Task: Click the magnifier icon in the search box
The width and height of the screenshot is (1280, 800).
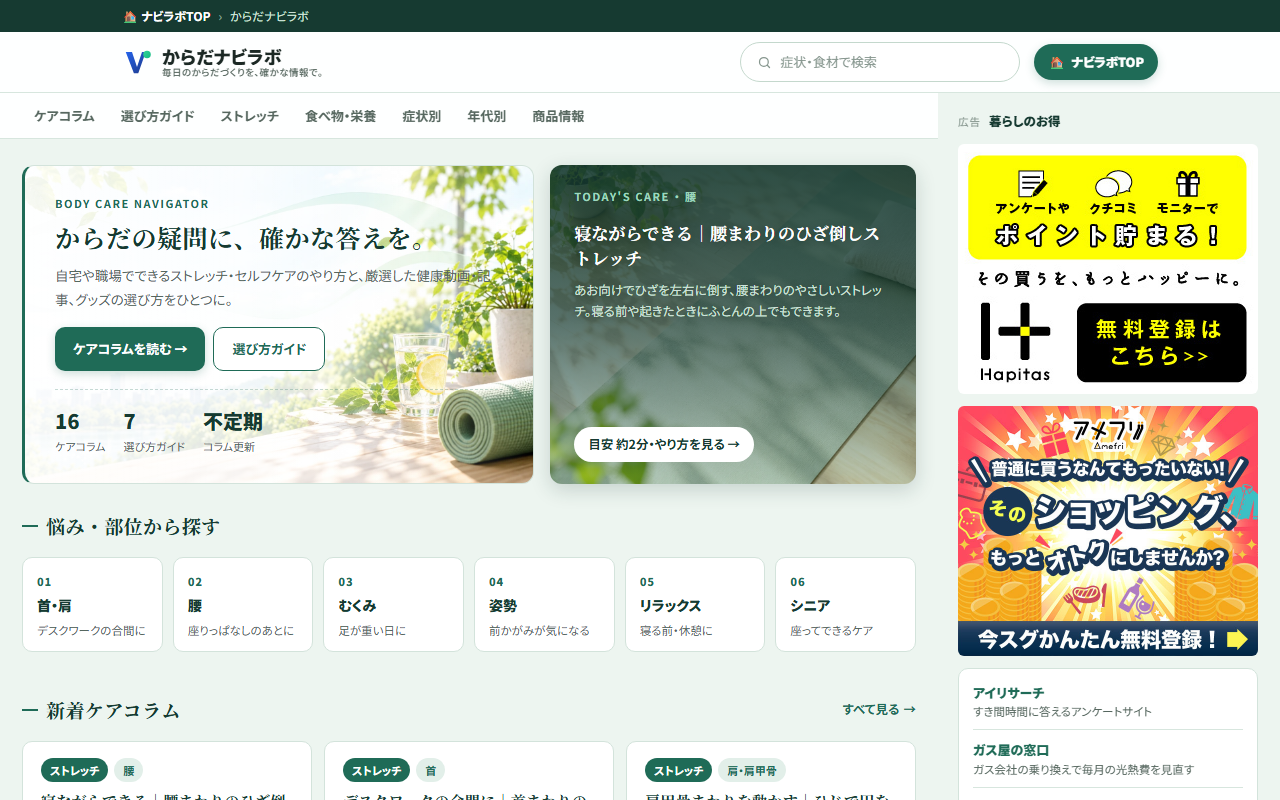Action: [x=765, y=62]
